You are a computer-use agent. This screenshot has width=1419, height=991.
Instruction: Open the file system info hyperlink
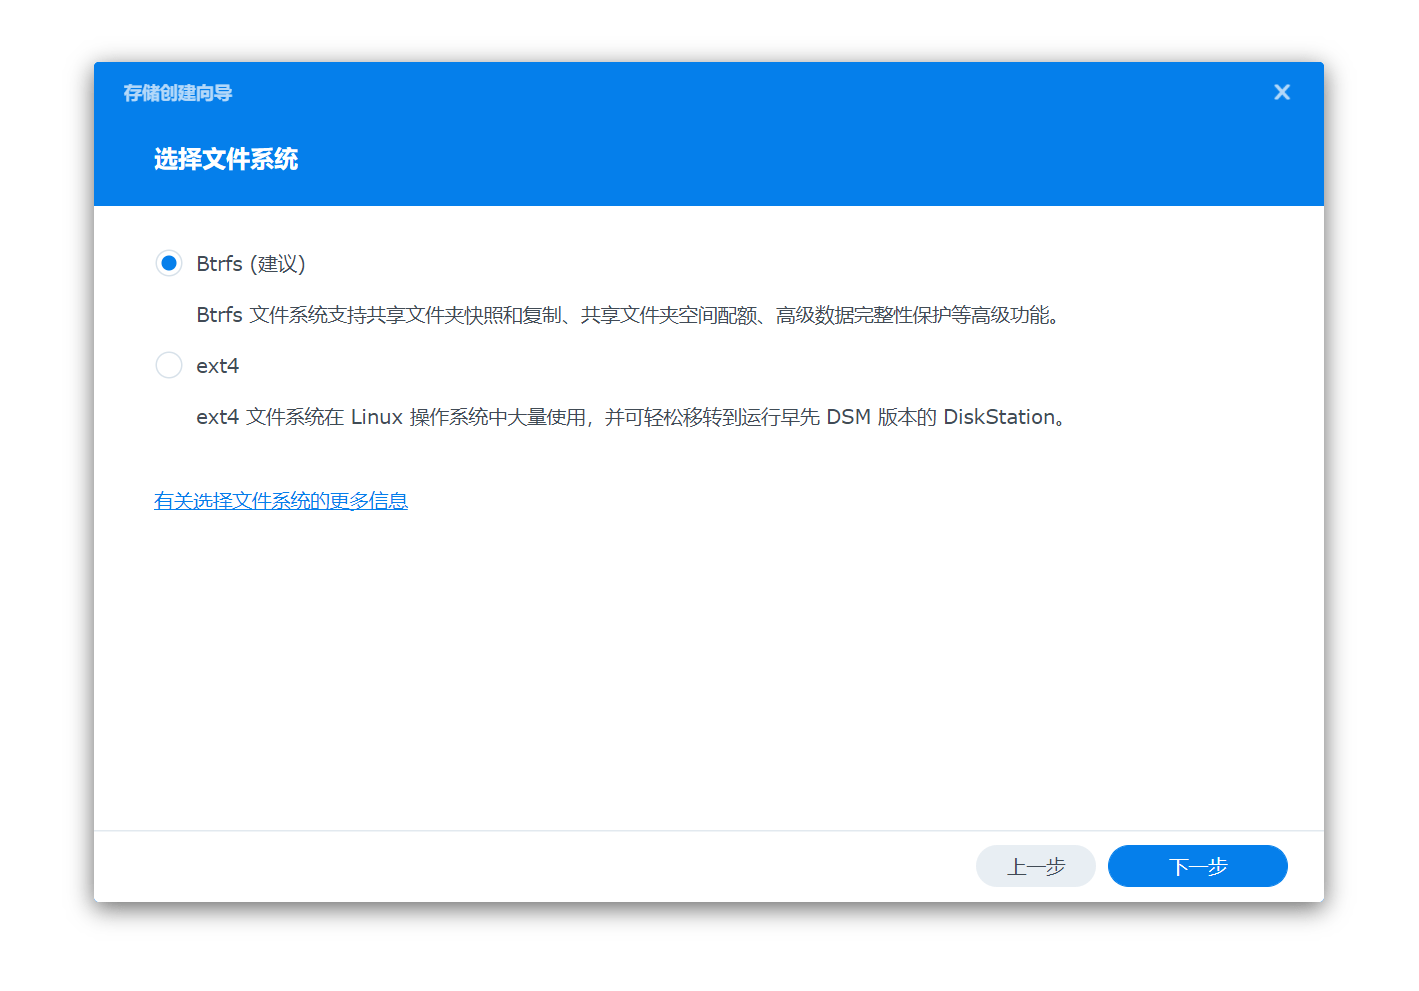tap(280, 500)
